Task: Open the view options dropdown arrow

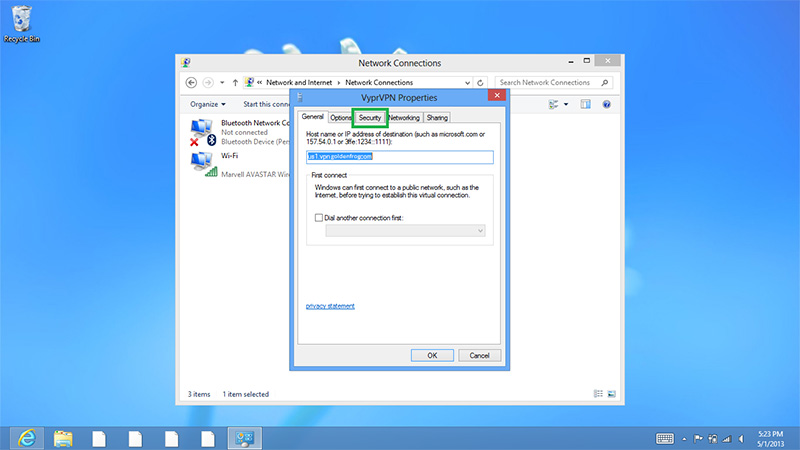Action: pyautogui.click(x=566, y=104)
